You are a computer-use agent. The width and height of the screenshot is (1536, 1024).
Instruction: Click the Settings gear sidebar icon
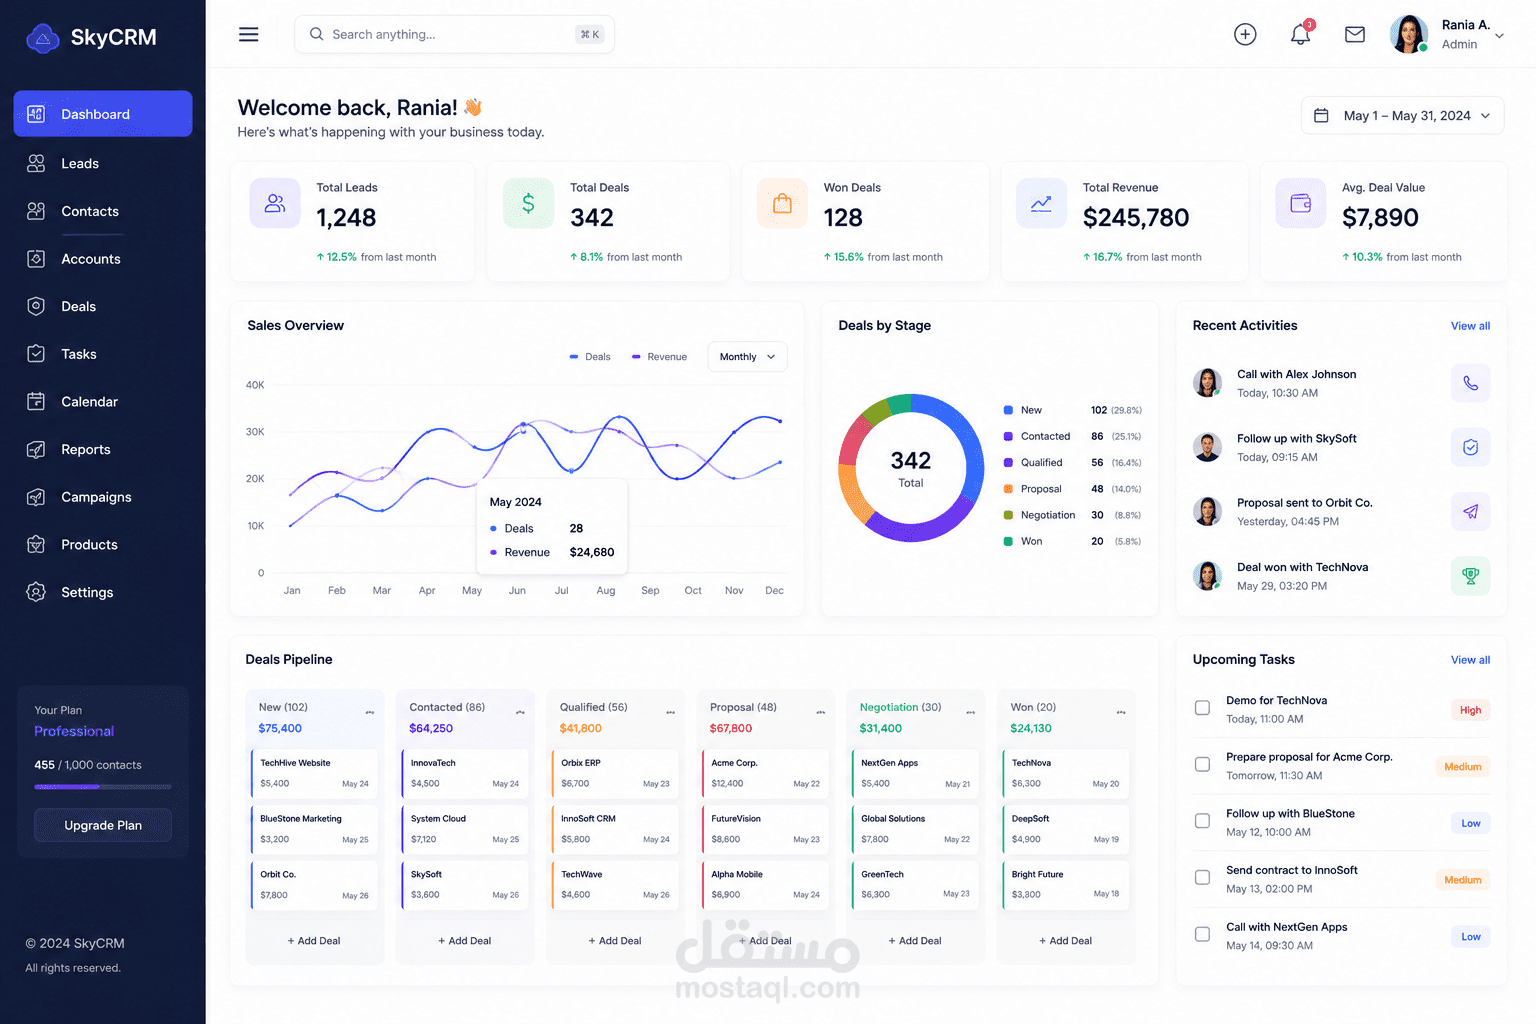[36, 592]
